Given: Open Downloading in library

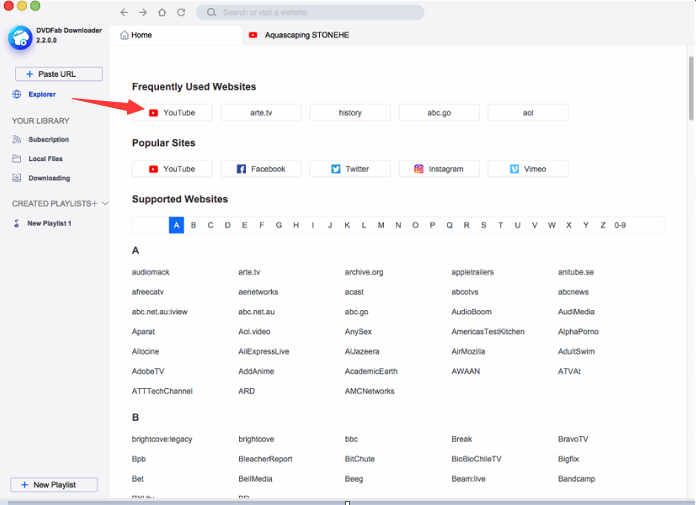Looking at the screenshot, I should click(x=49, y=178).
